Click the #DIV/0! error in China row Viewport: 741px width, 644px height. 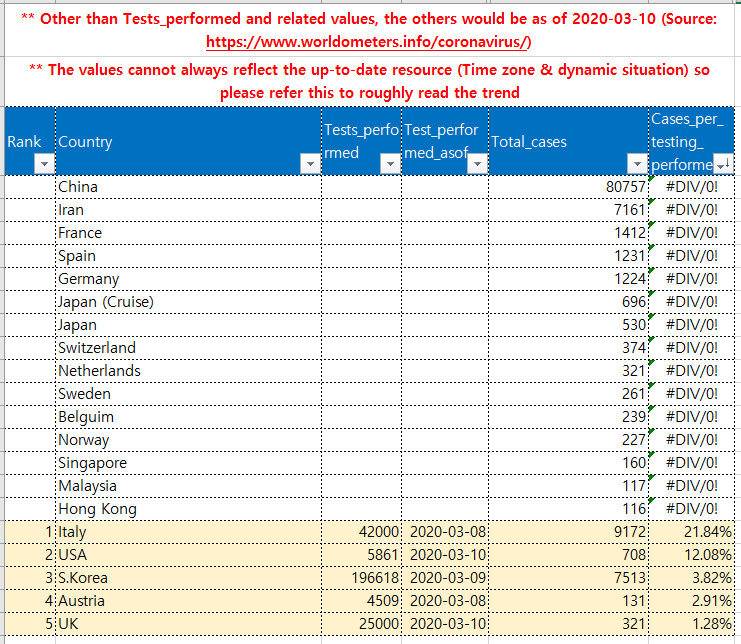coord(691,187)
